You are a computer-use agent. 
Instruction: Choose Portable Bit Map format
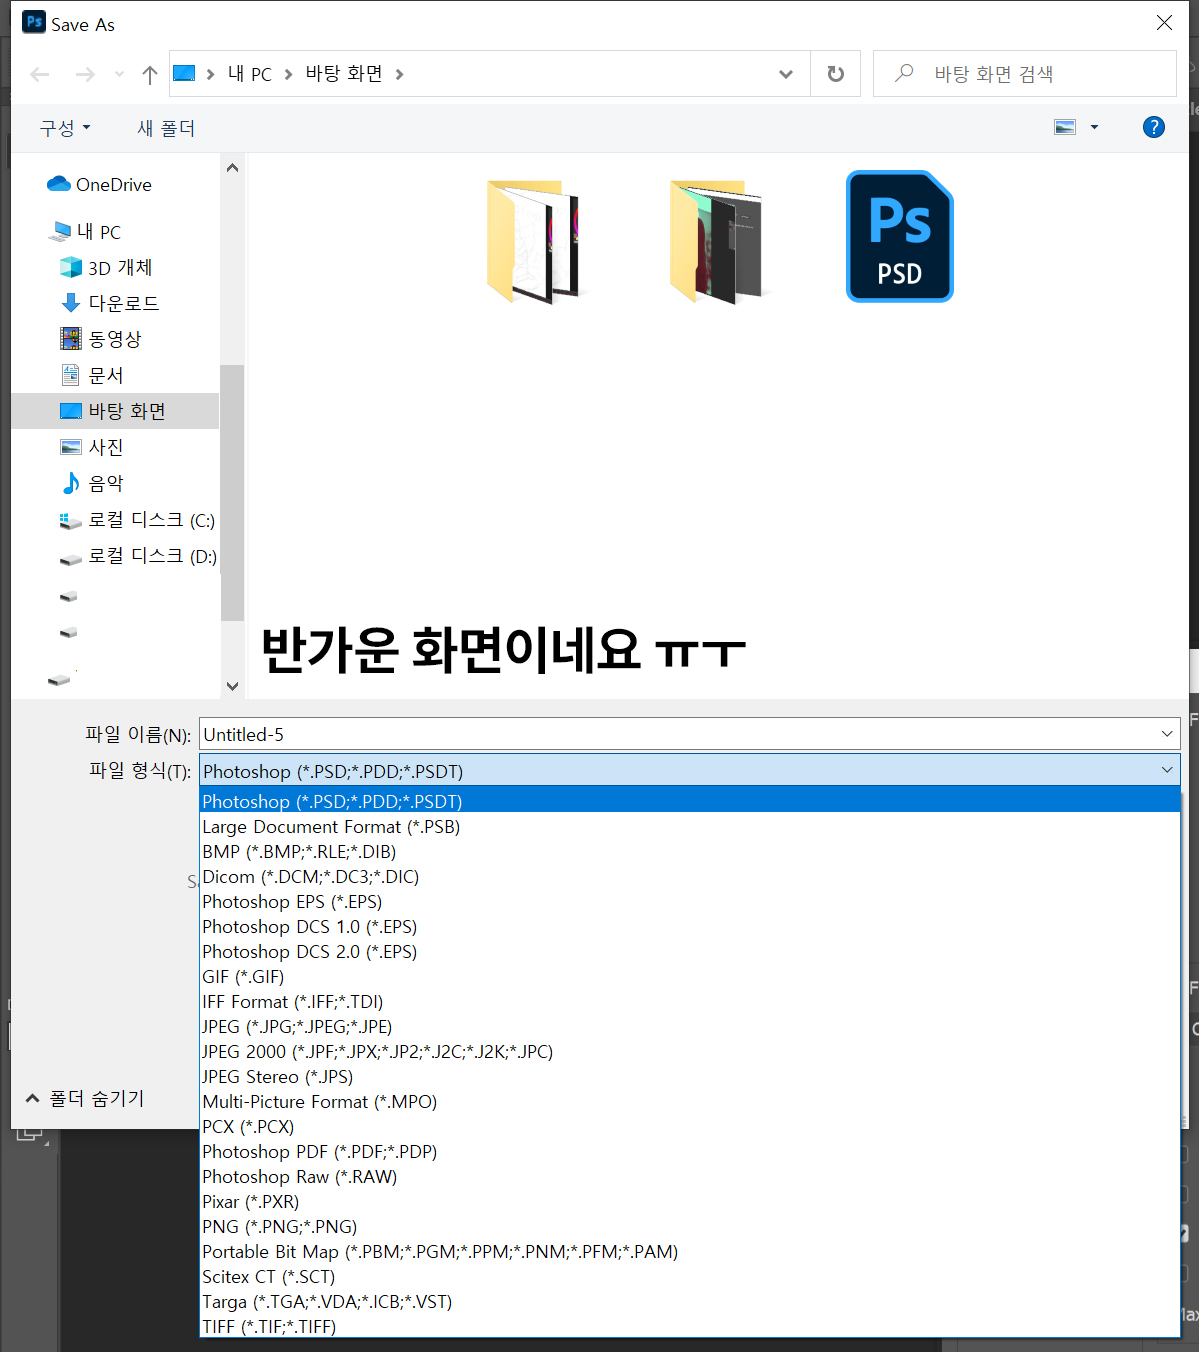[690, 1252]
